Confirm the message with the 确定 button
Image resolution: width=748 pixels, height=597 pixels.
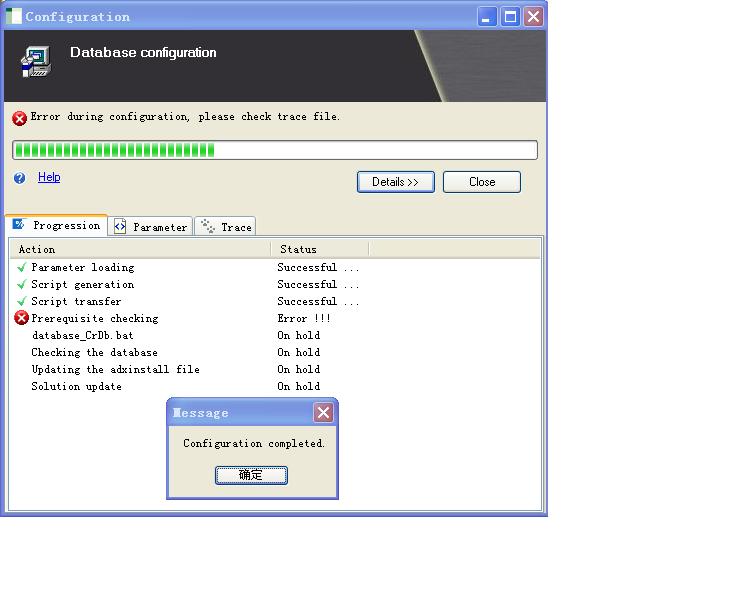click(251, 475)
